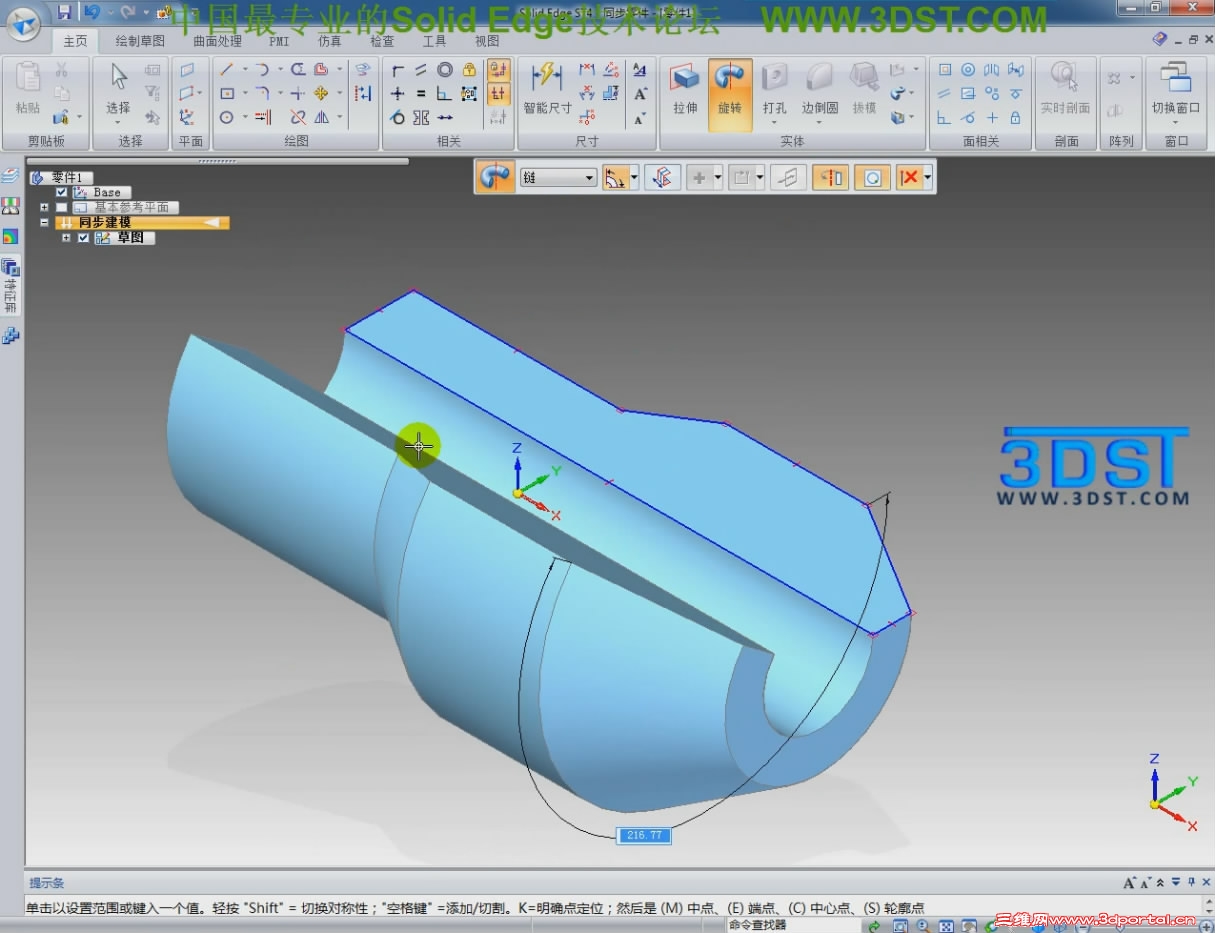Collapse the 同步建模 tree node
1215x933 pixels.
pos(45,222)
